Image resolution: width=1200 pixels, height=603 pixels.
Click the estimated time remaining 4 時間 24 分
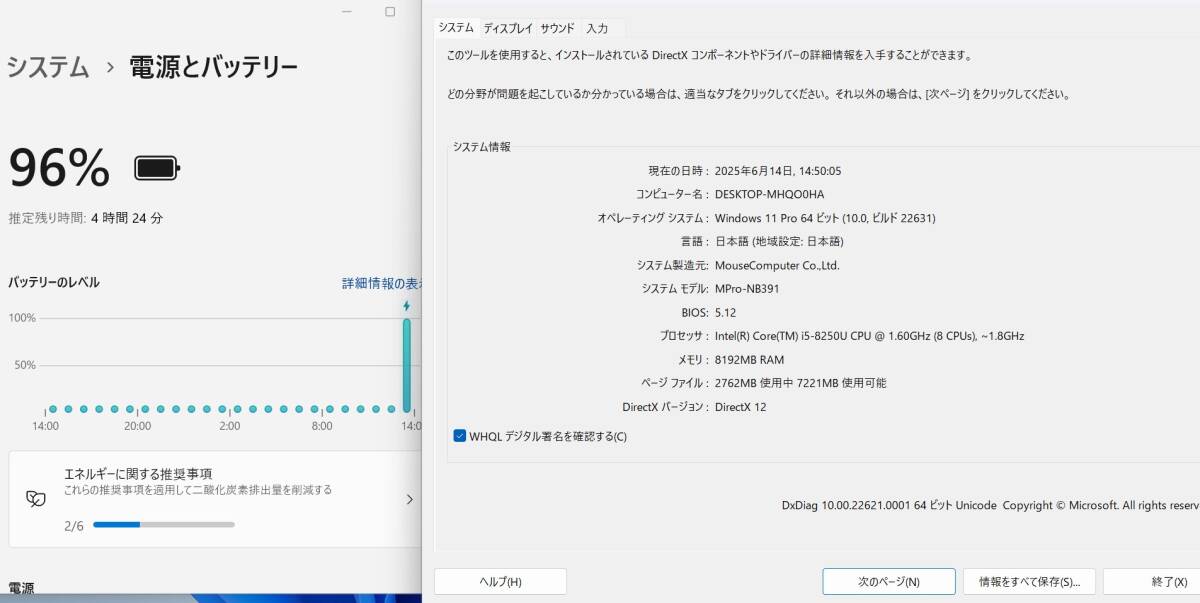click(127, 217)
